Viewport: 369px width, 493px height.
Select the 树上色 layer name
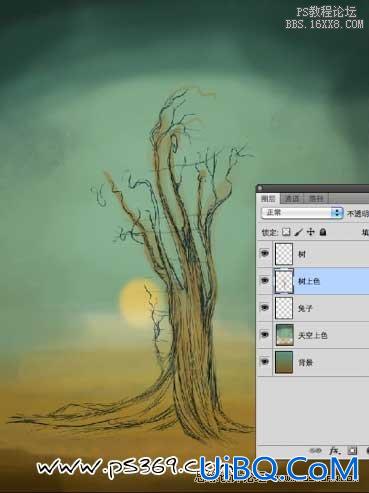point(309,281)
